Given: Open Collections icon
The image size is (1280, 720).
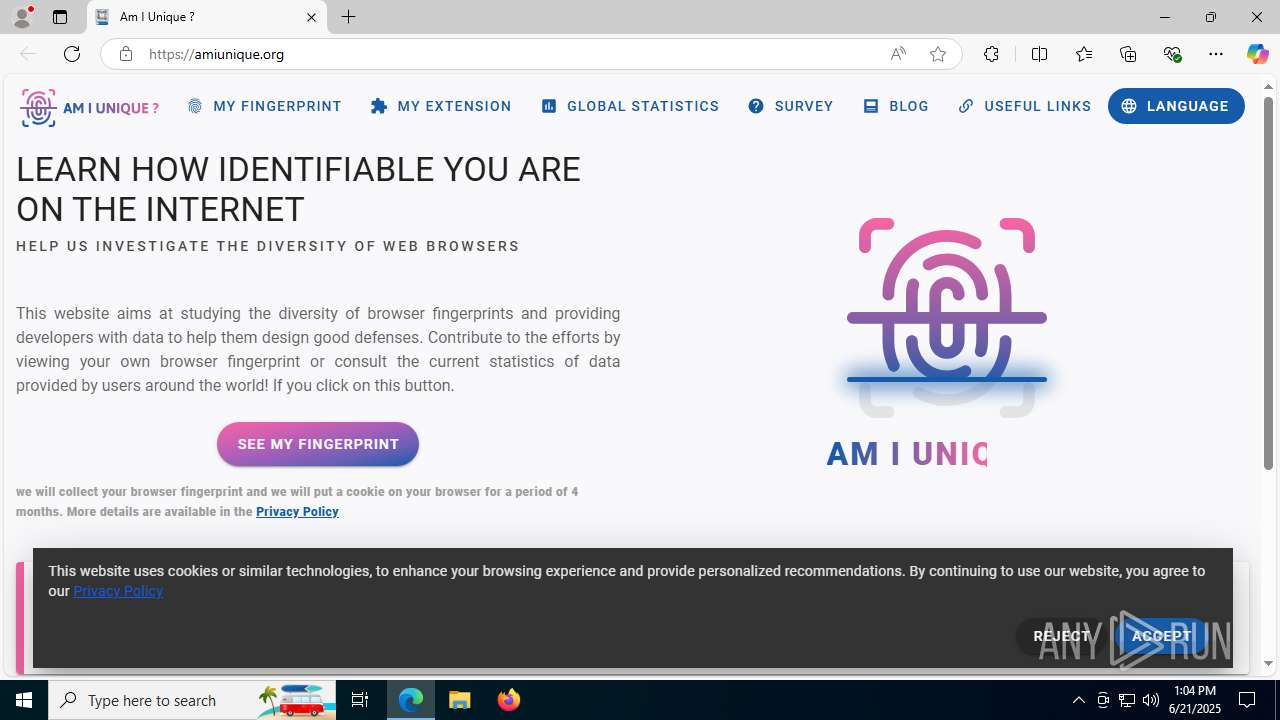Looking at the screenshot, I should click(x=1128, y=54).
